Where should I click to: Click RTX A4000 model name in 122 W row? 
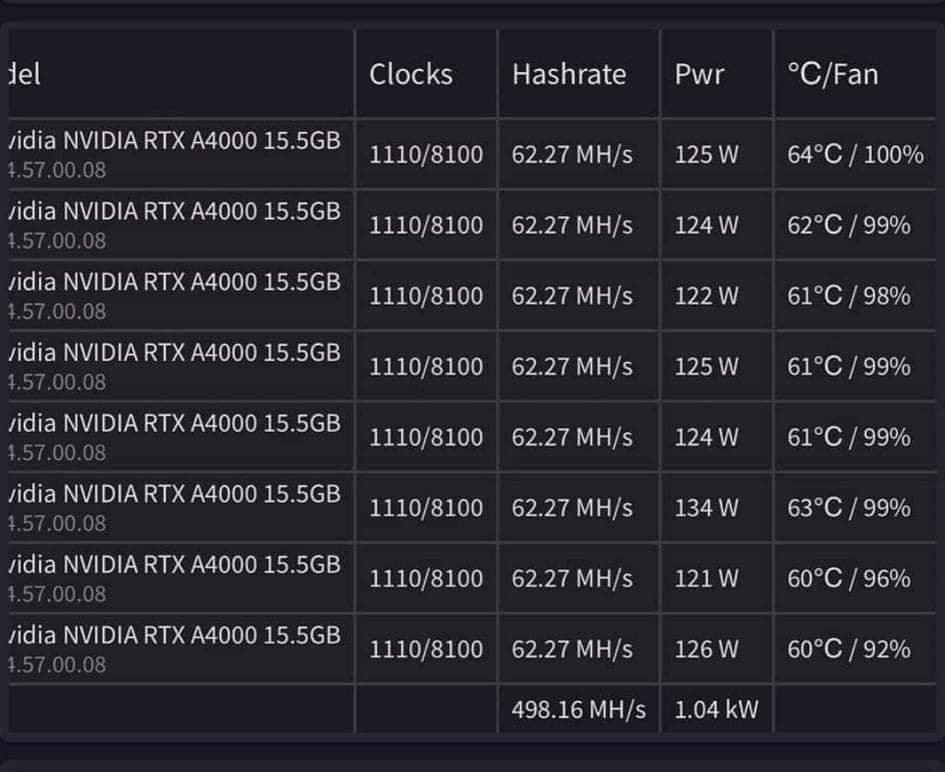(175, 282)
